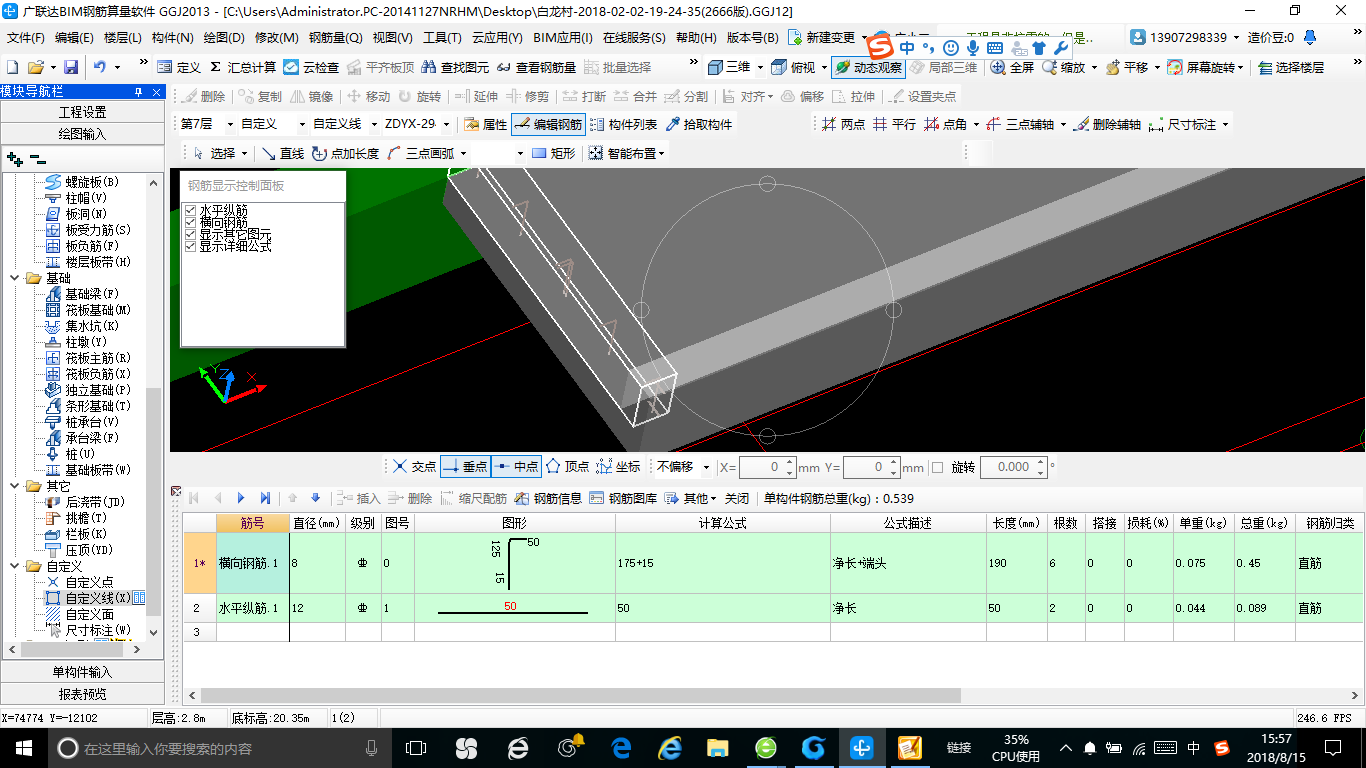
Task: Open 云检查 cloud check tool
Action: (311, 67)
